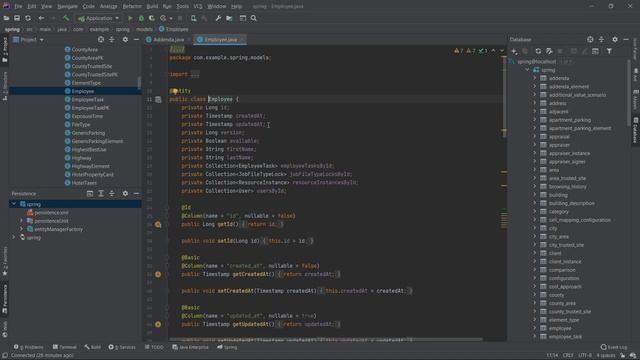Expand addenda table in Database tree

[535, 78]
